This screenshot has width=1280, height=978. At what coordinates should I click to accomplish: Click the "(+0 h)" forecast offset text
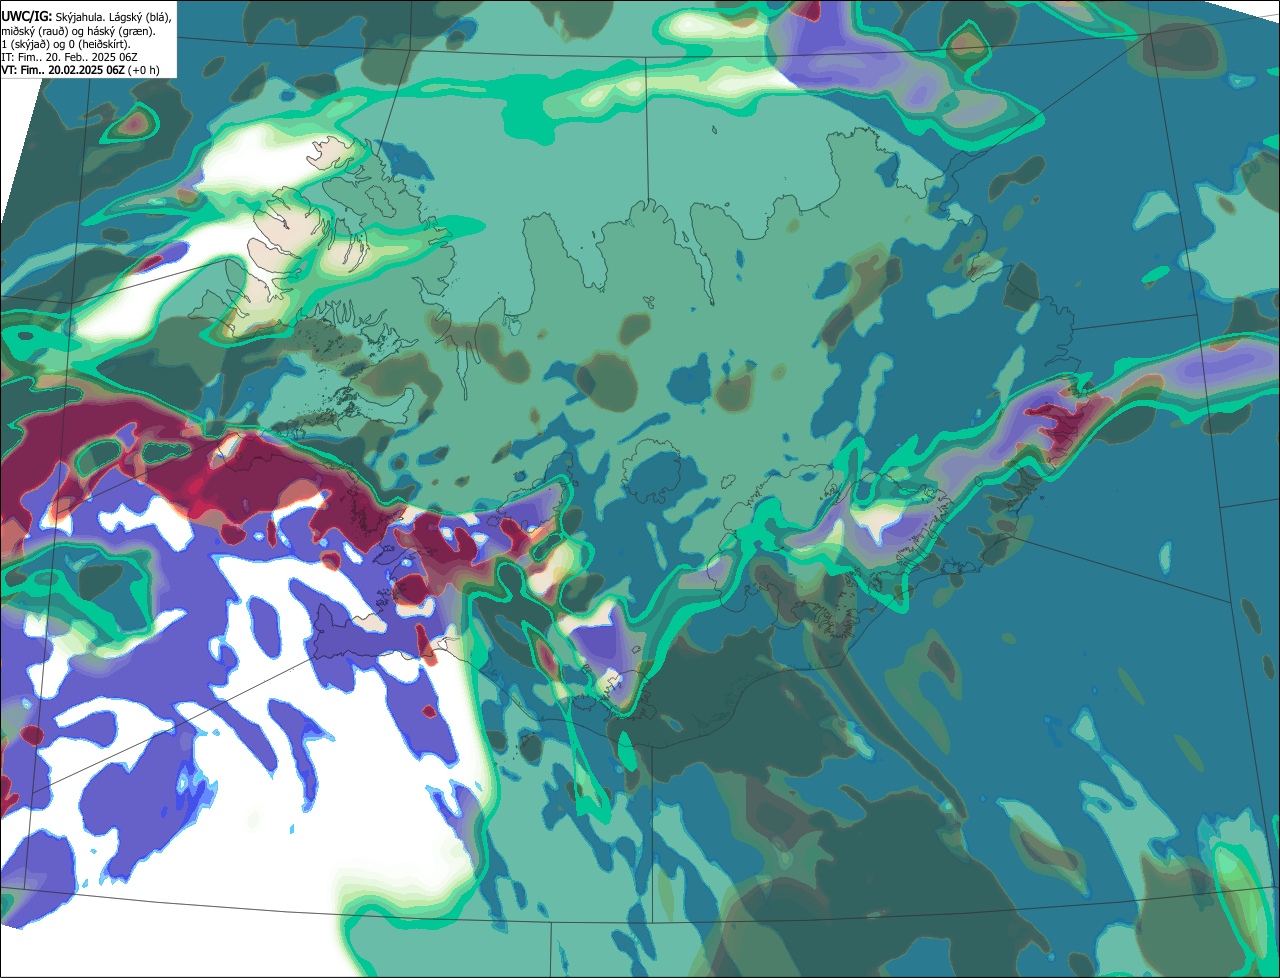(x=145, y=70)
